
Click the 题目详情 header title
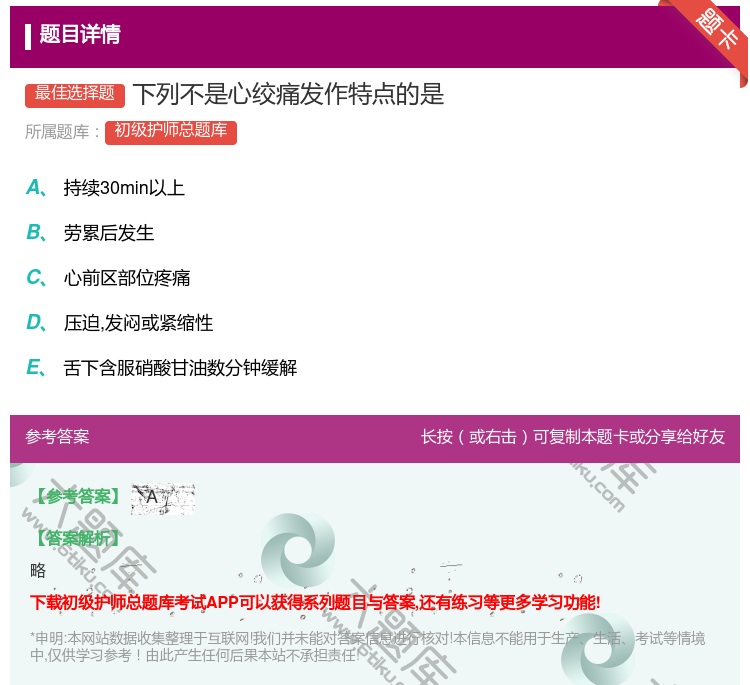pyautogui.click(x=80, y=34)
